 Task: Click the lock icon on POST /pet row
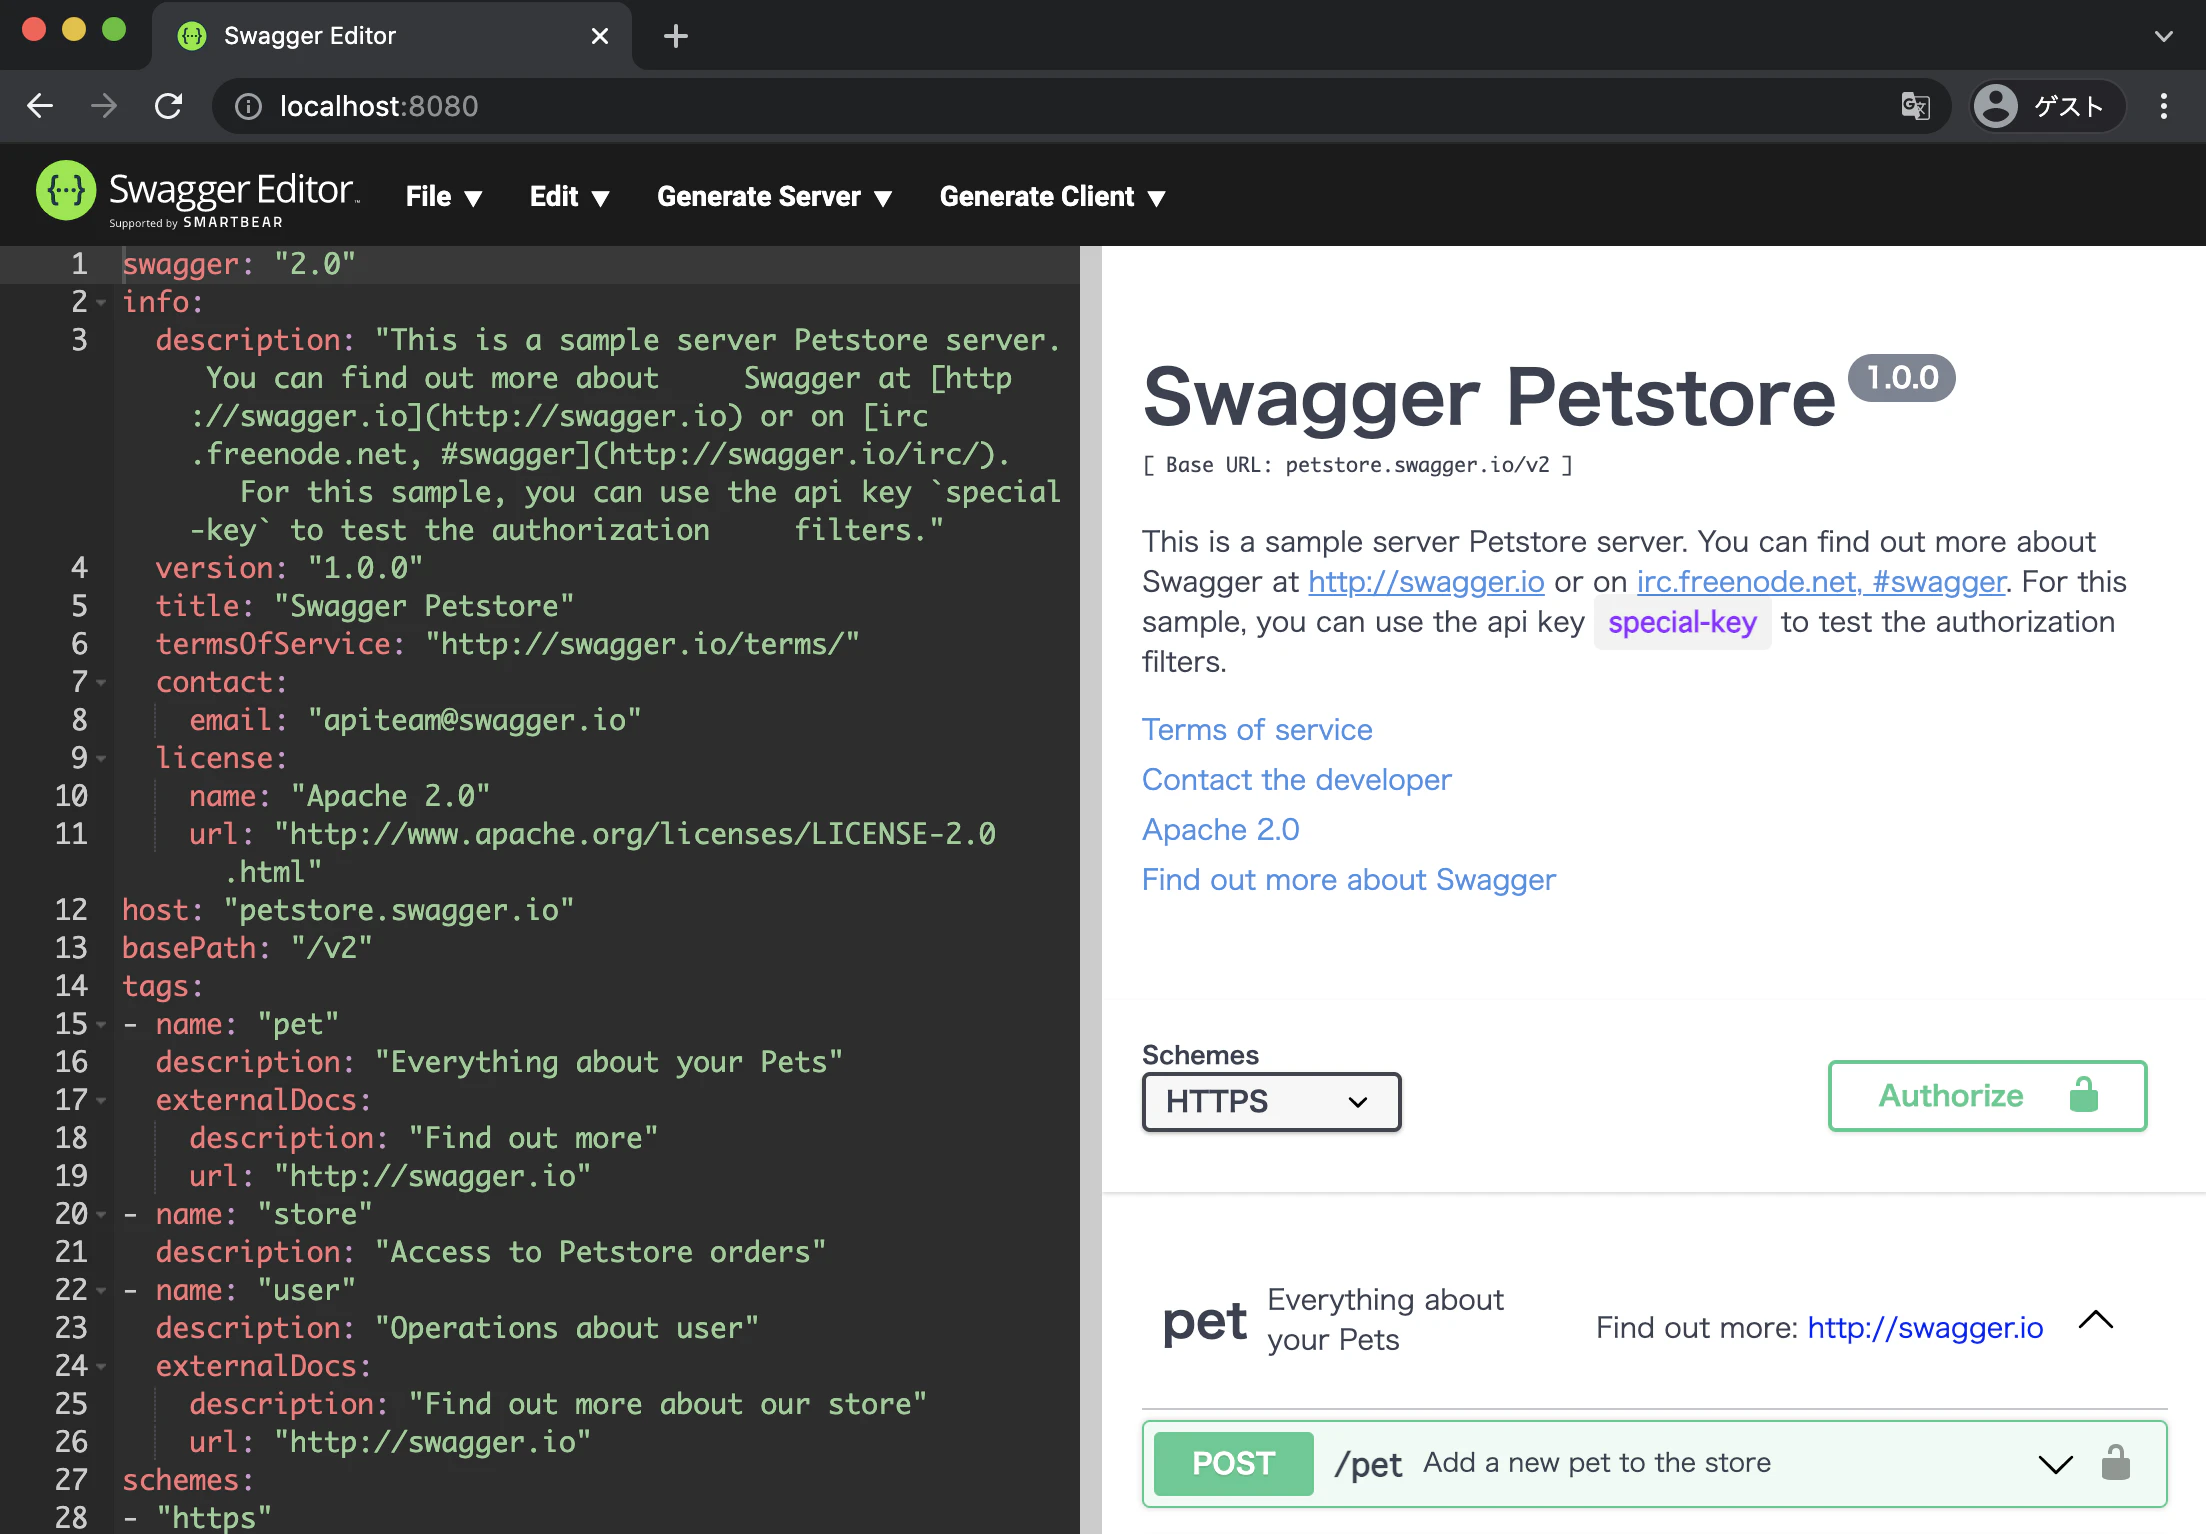pos(2116,1463)
